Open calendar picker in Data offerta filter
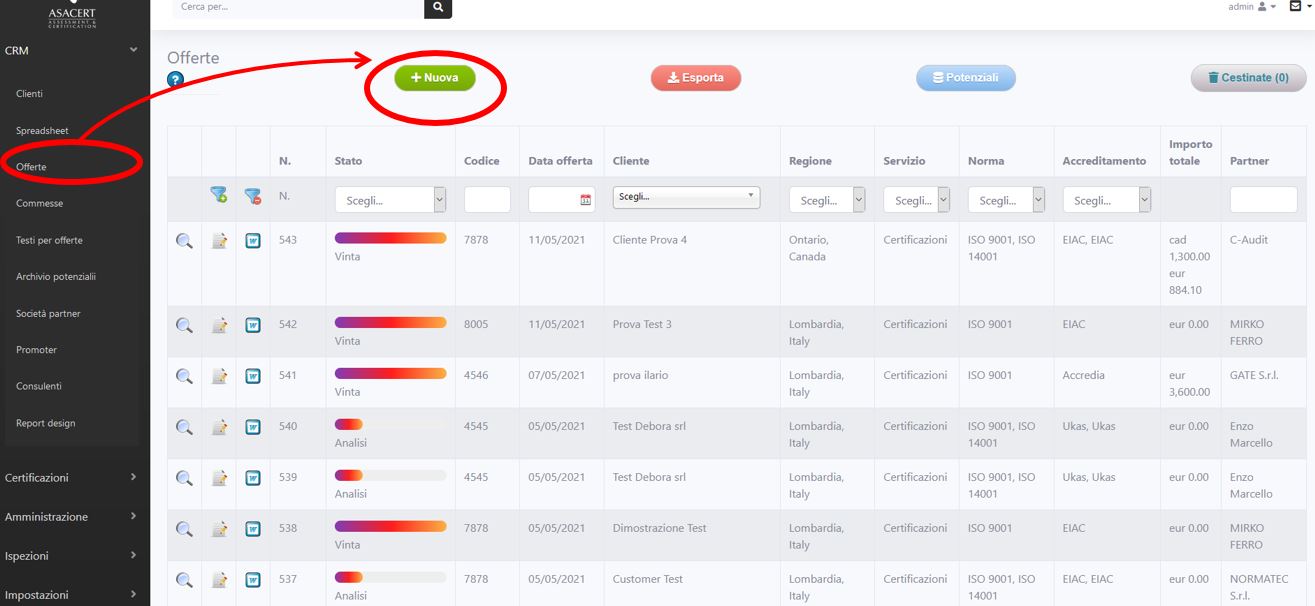 [x=586, y=200]
